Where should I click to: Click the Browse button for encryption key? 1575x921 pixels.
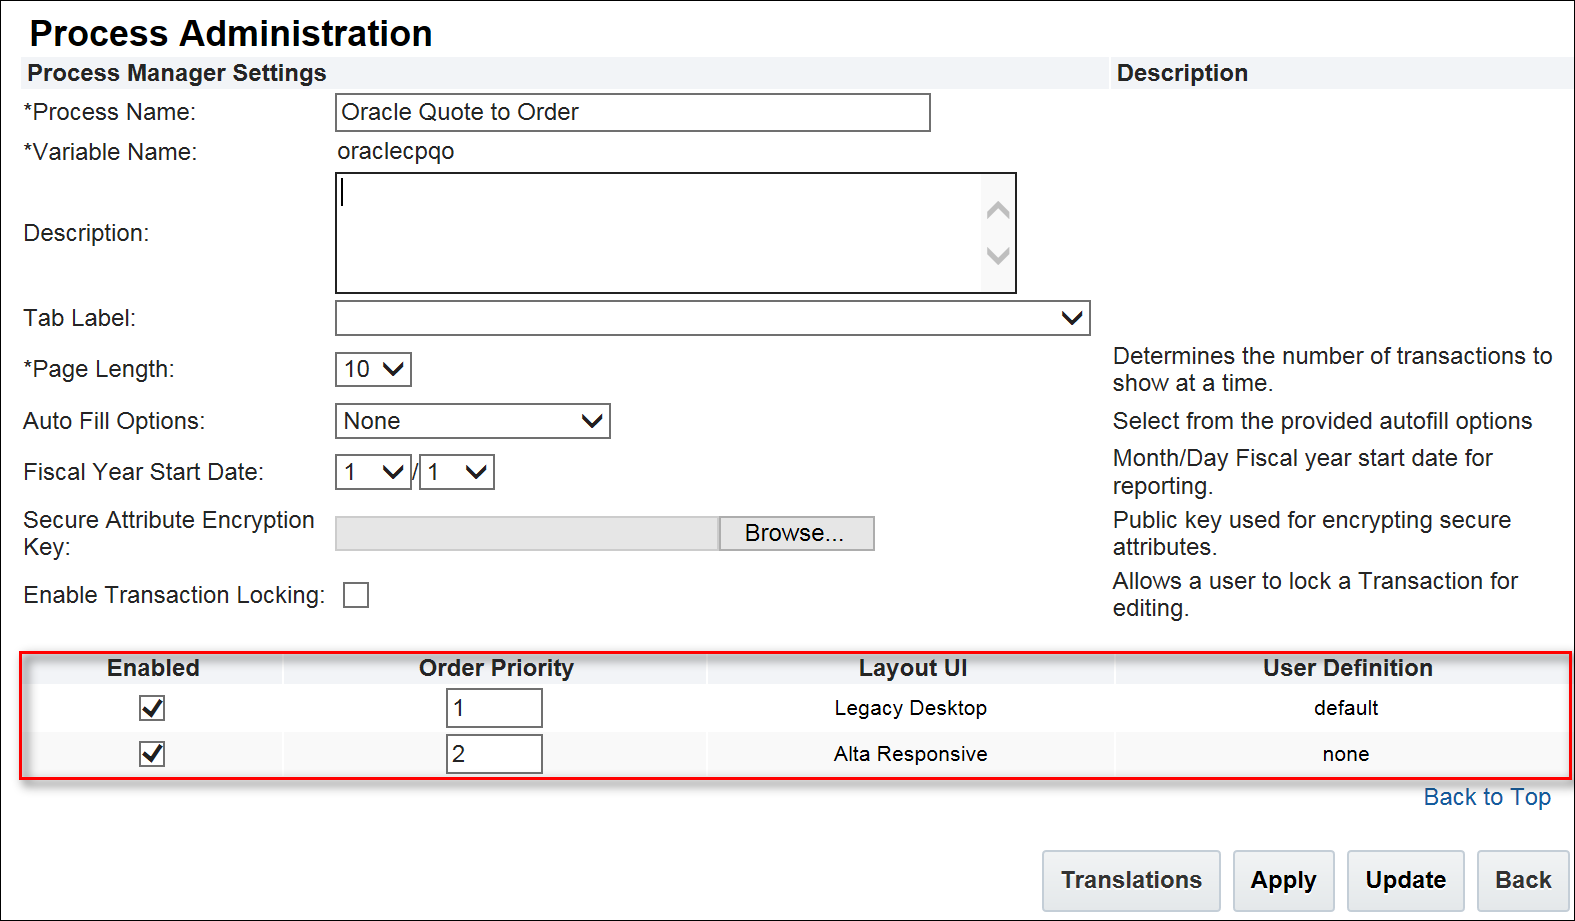pos(795,533)
